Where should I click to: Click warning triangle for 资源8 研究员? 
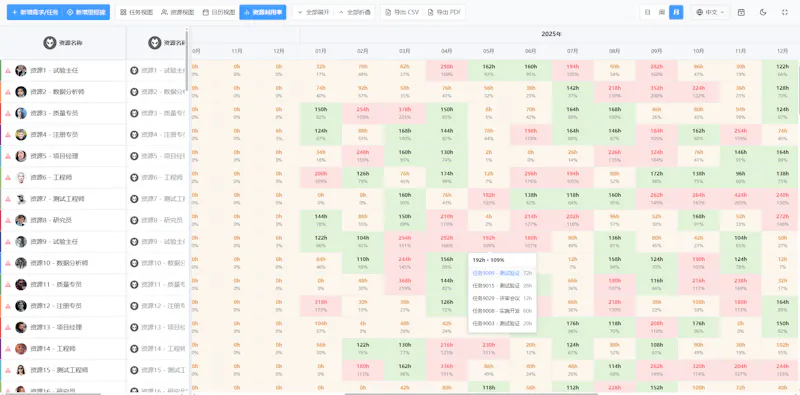coord(8,221)
